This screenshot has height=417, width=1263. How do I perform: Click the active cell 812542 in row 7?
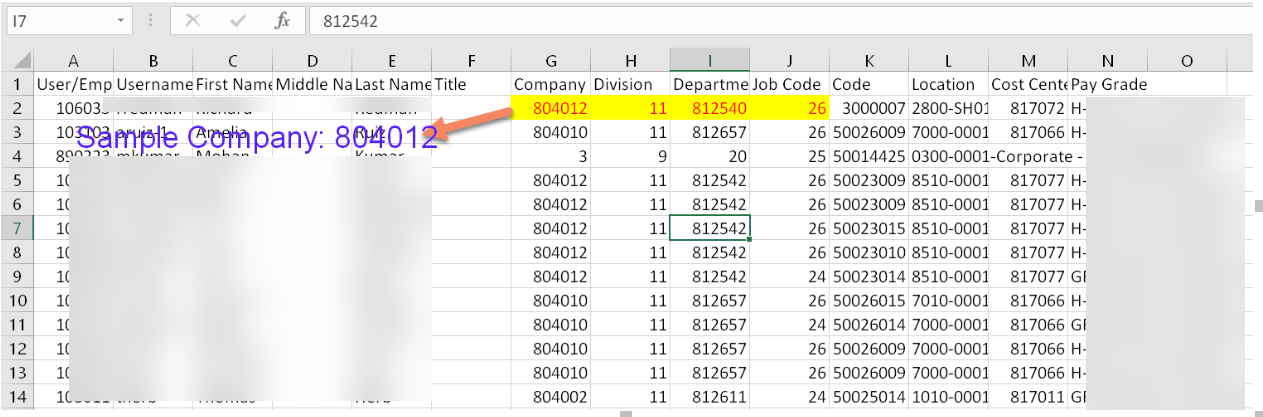click(x=709, y=228)
